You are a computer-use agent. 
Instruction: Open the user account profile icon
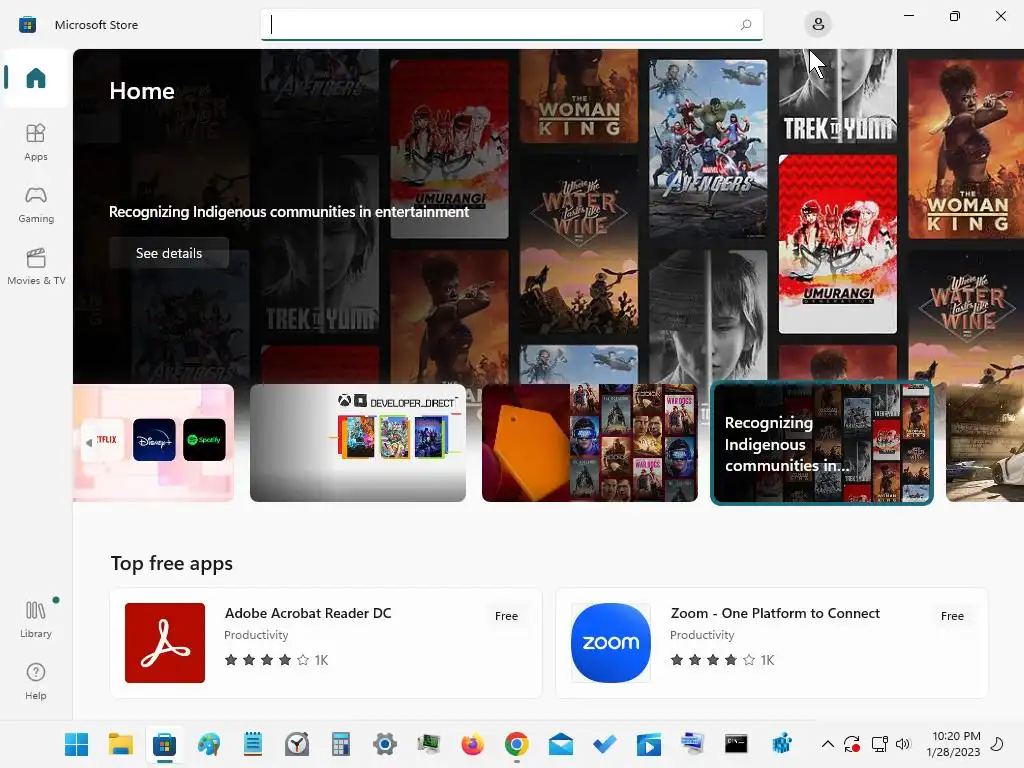coord(818,25)
